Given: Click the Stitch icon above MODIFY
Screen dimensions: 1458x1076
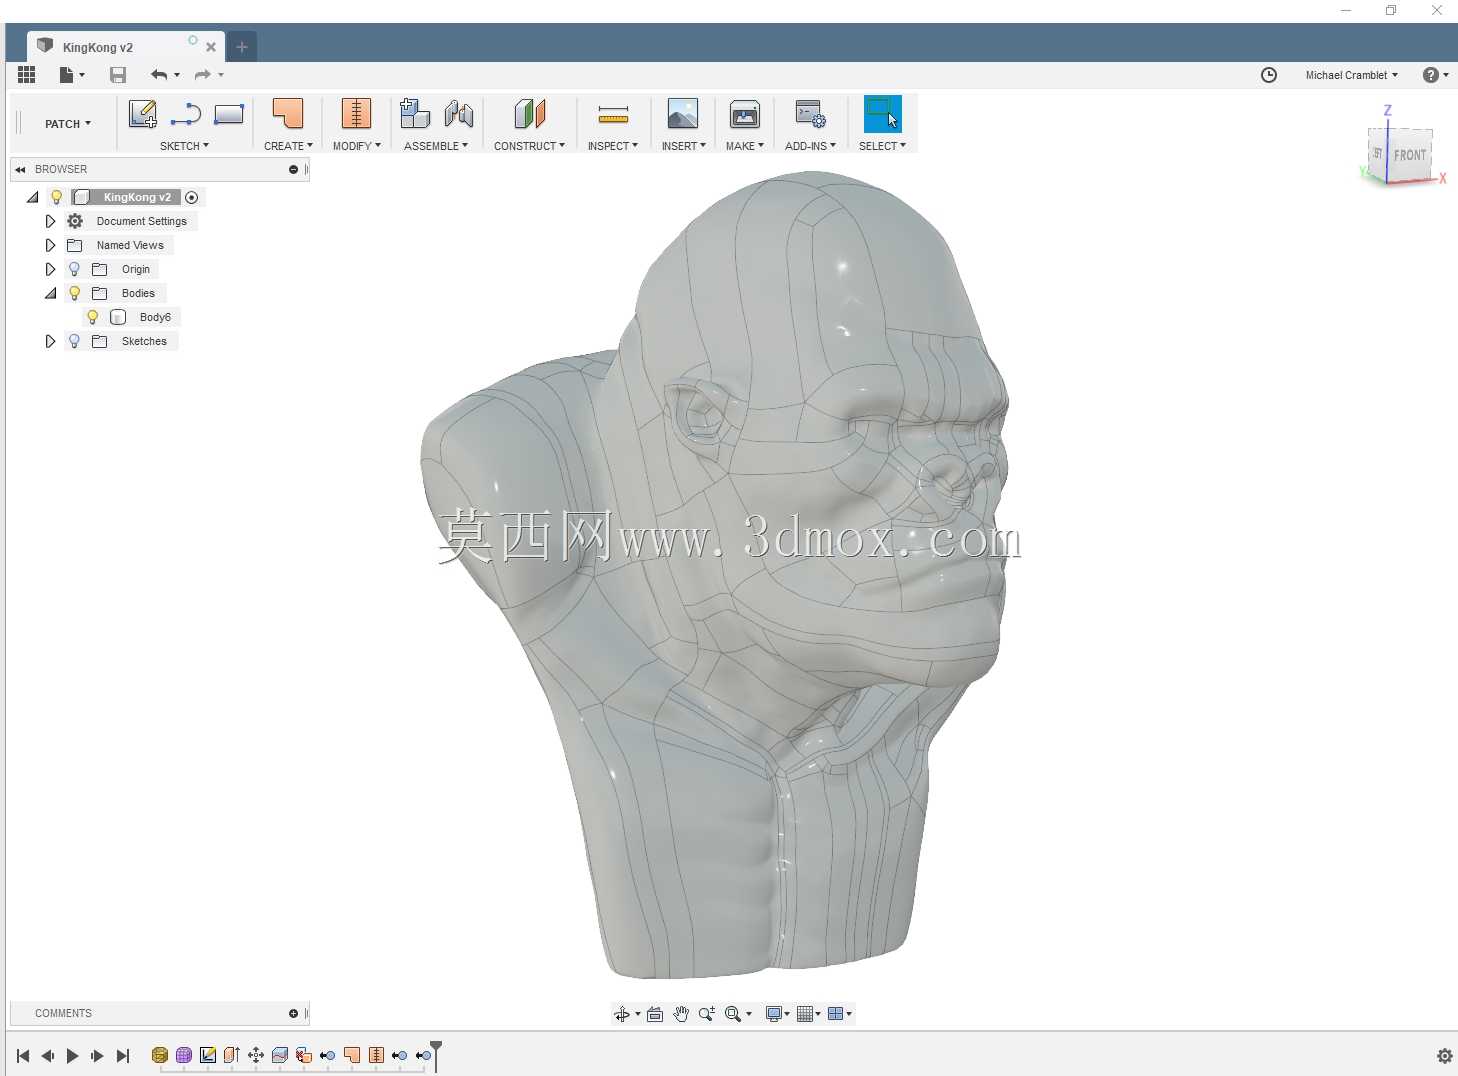Looking at the screenshot, I should [356, 113].
